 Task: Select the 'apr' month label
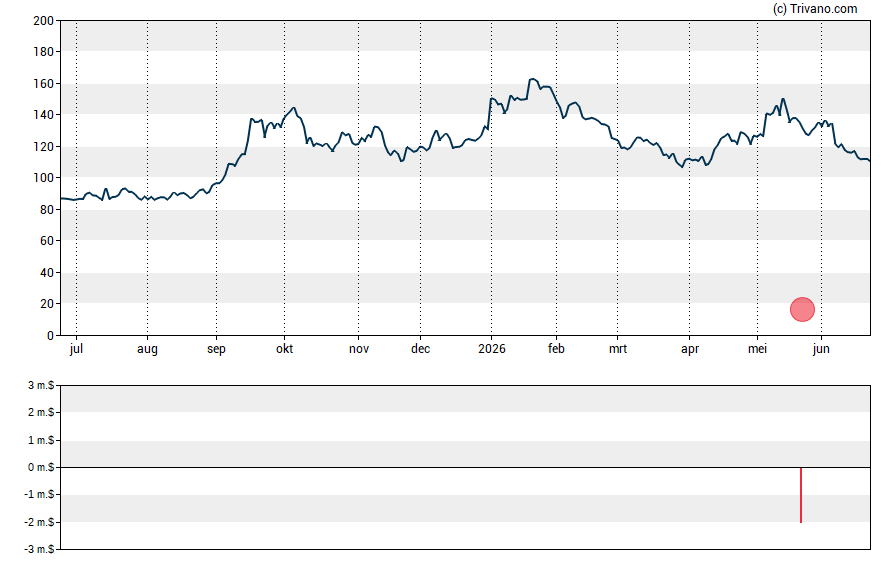click(690, 349)
